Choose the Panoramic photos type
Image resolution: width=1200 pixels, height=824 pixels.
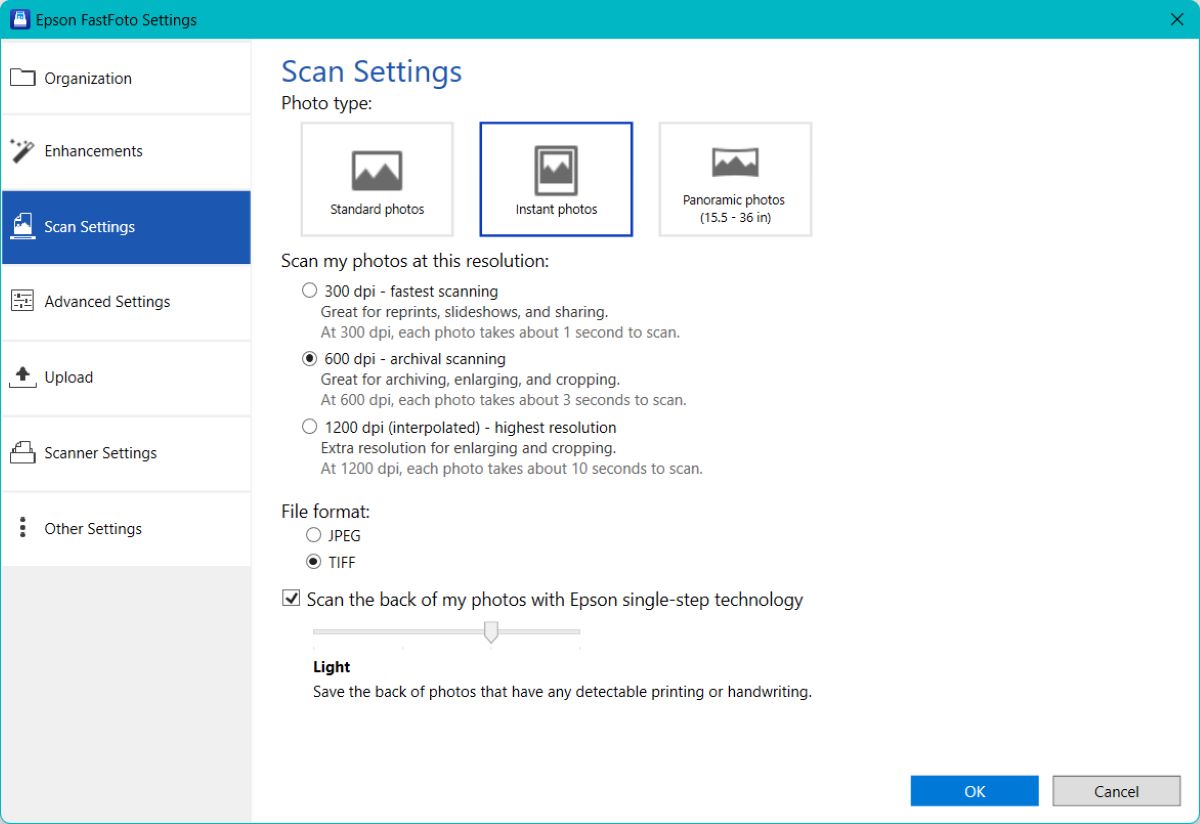click(x=734, y=180)
